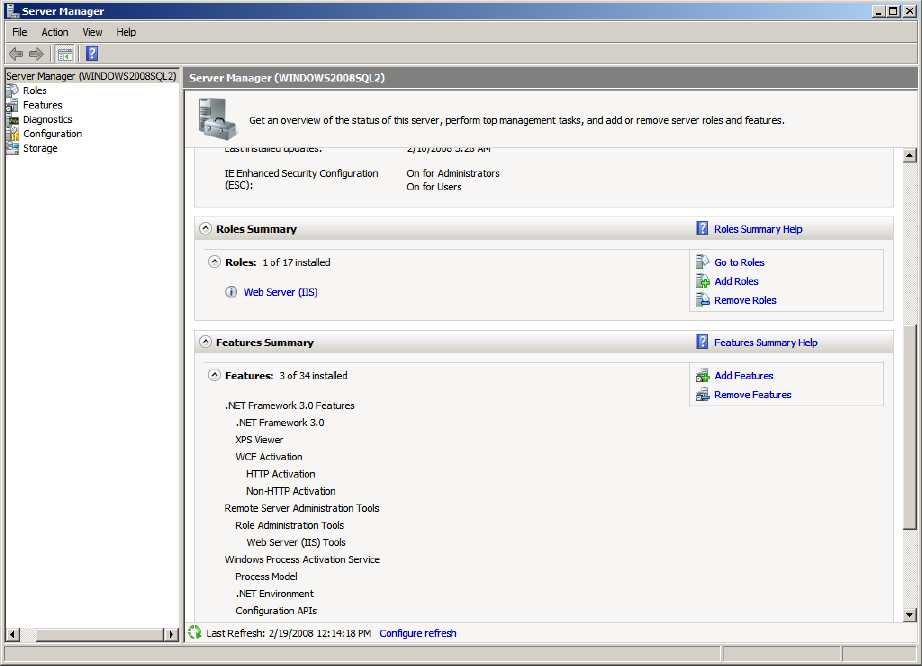922x666 pixels.
Task: Click the Roles Summary Help book icon
Action: pyautogui.click(x=702, y=229)
